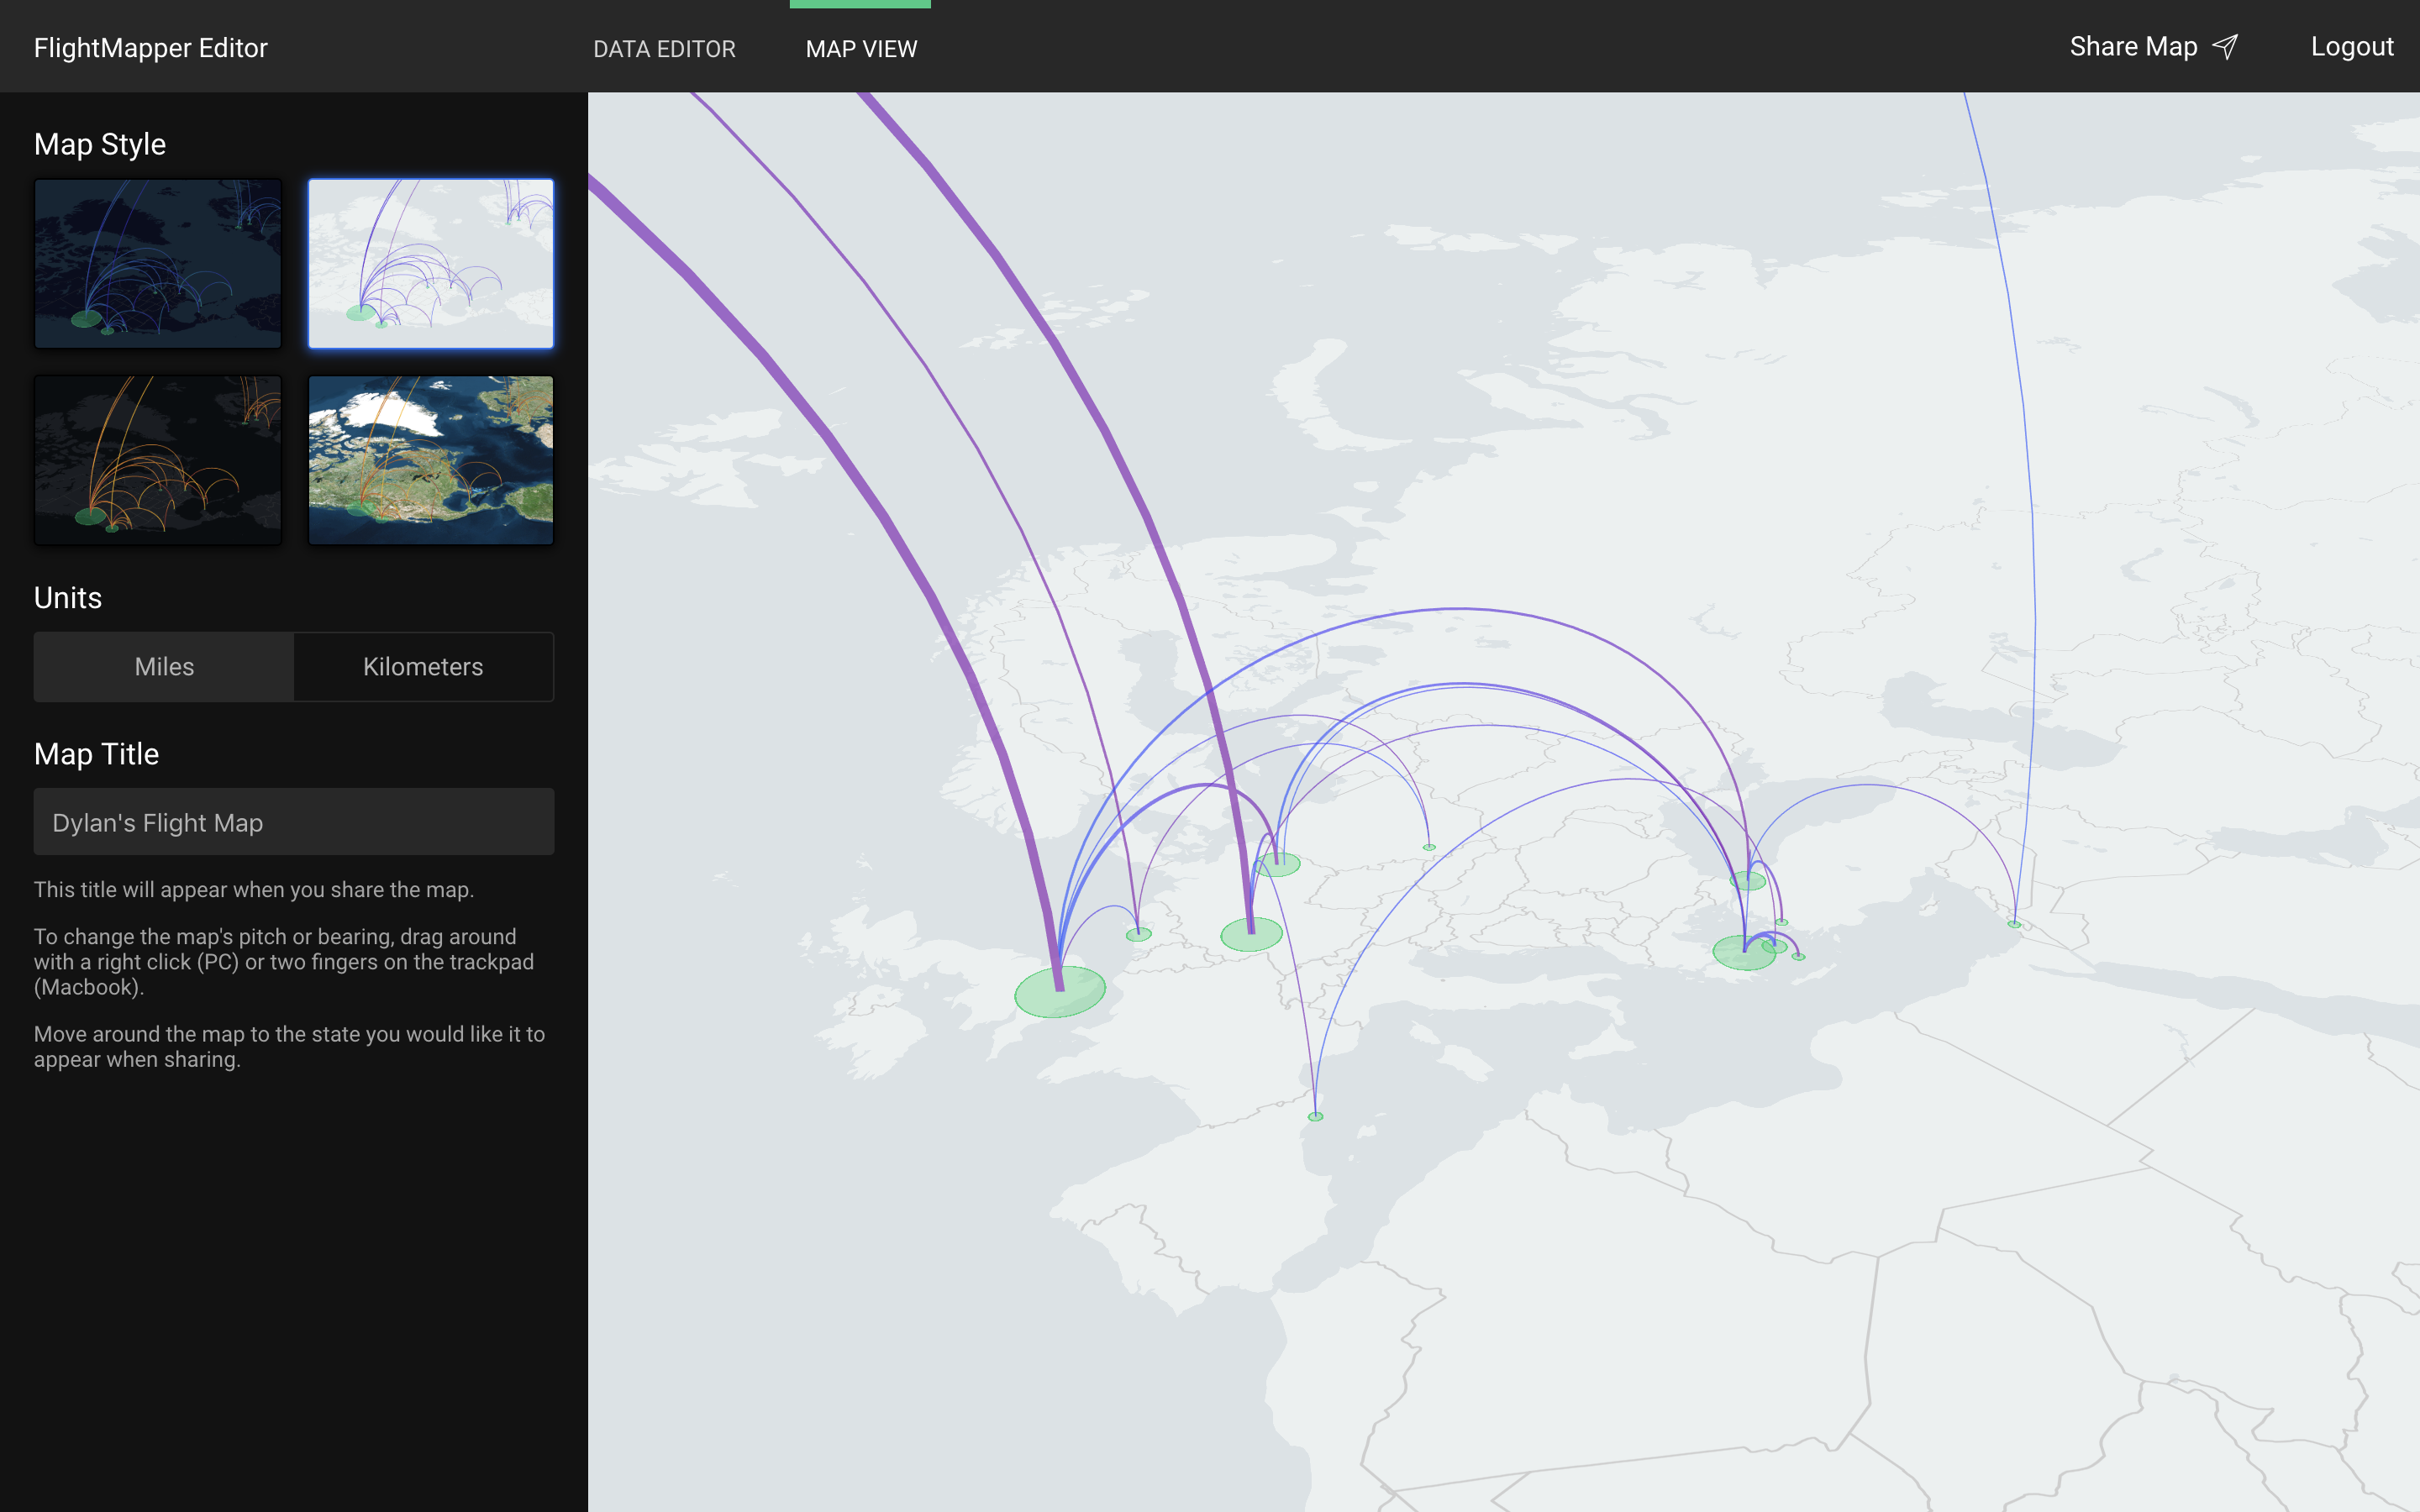Screen dimensions: 2420x1512
Task: Select the MAP VIEW tab
Action: pos(861,48)
